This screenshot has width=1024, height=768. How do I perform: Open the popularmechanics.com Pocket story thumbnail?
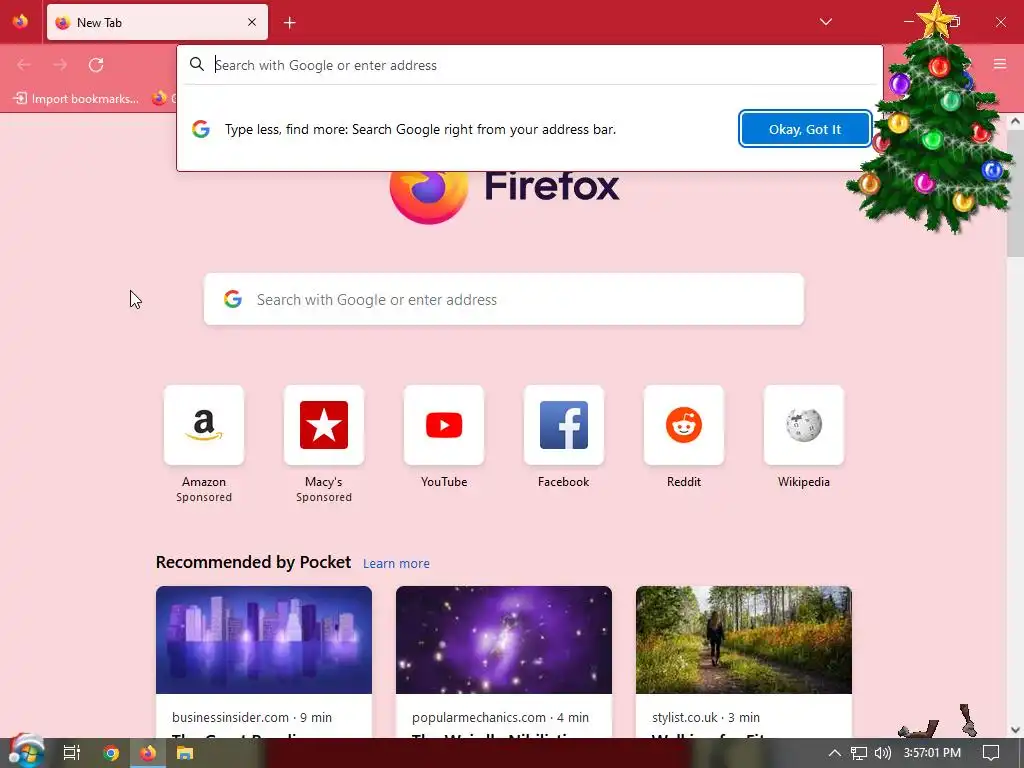coord(504,640)
